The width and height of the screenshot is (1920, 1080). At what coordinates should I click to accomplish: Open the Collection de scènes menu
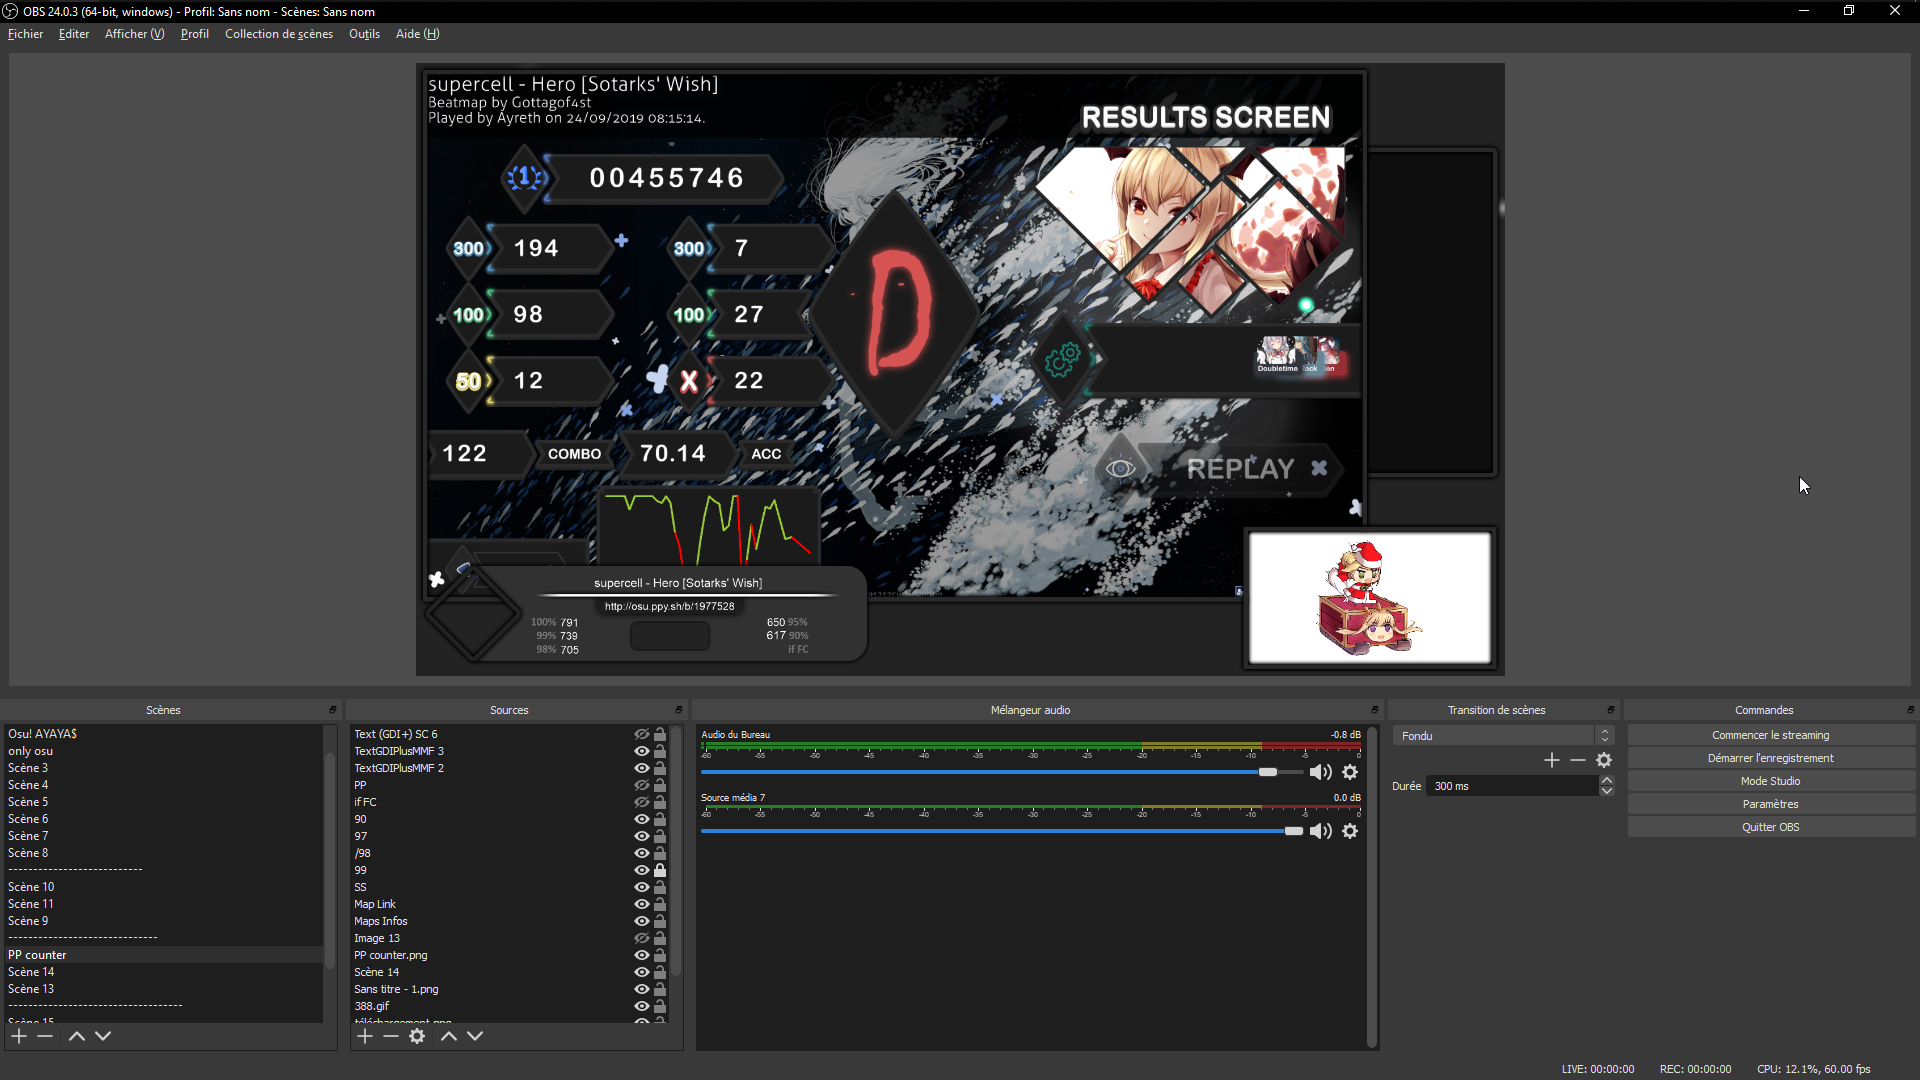click(x=278, y=34)
